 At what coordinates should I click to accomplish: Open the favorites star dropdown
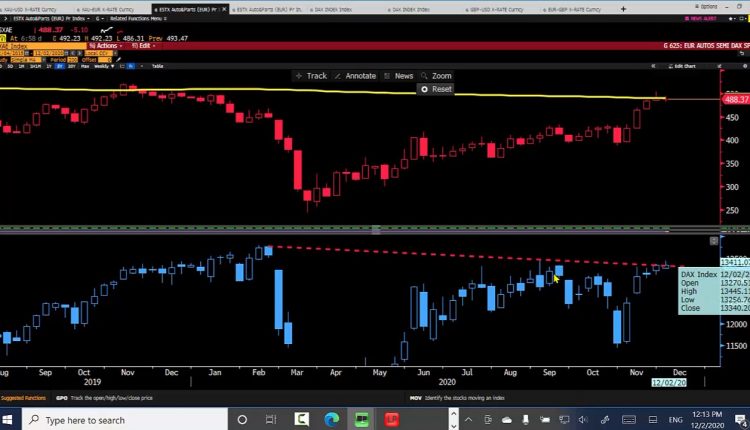pos(732,19)
